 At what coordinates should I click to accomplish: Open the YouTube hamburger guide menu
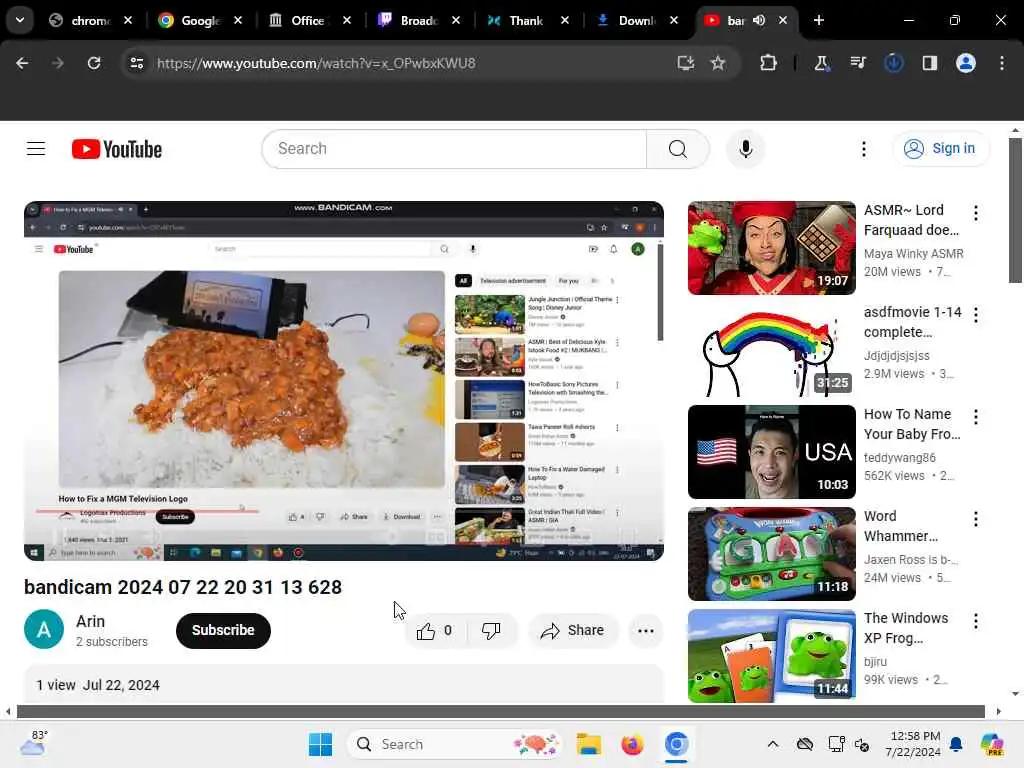(36, 149)
